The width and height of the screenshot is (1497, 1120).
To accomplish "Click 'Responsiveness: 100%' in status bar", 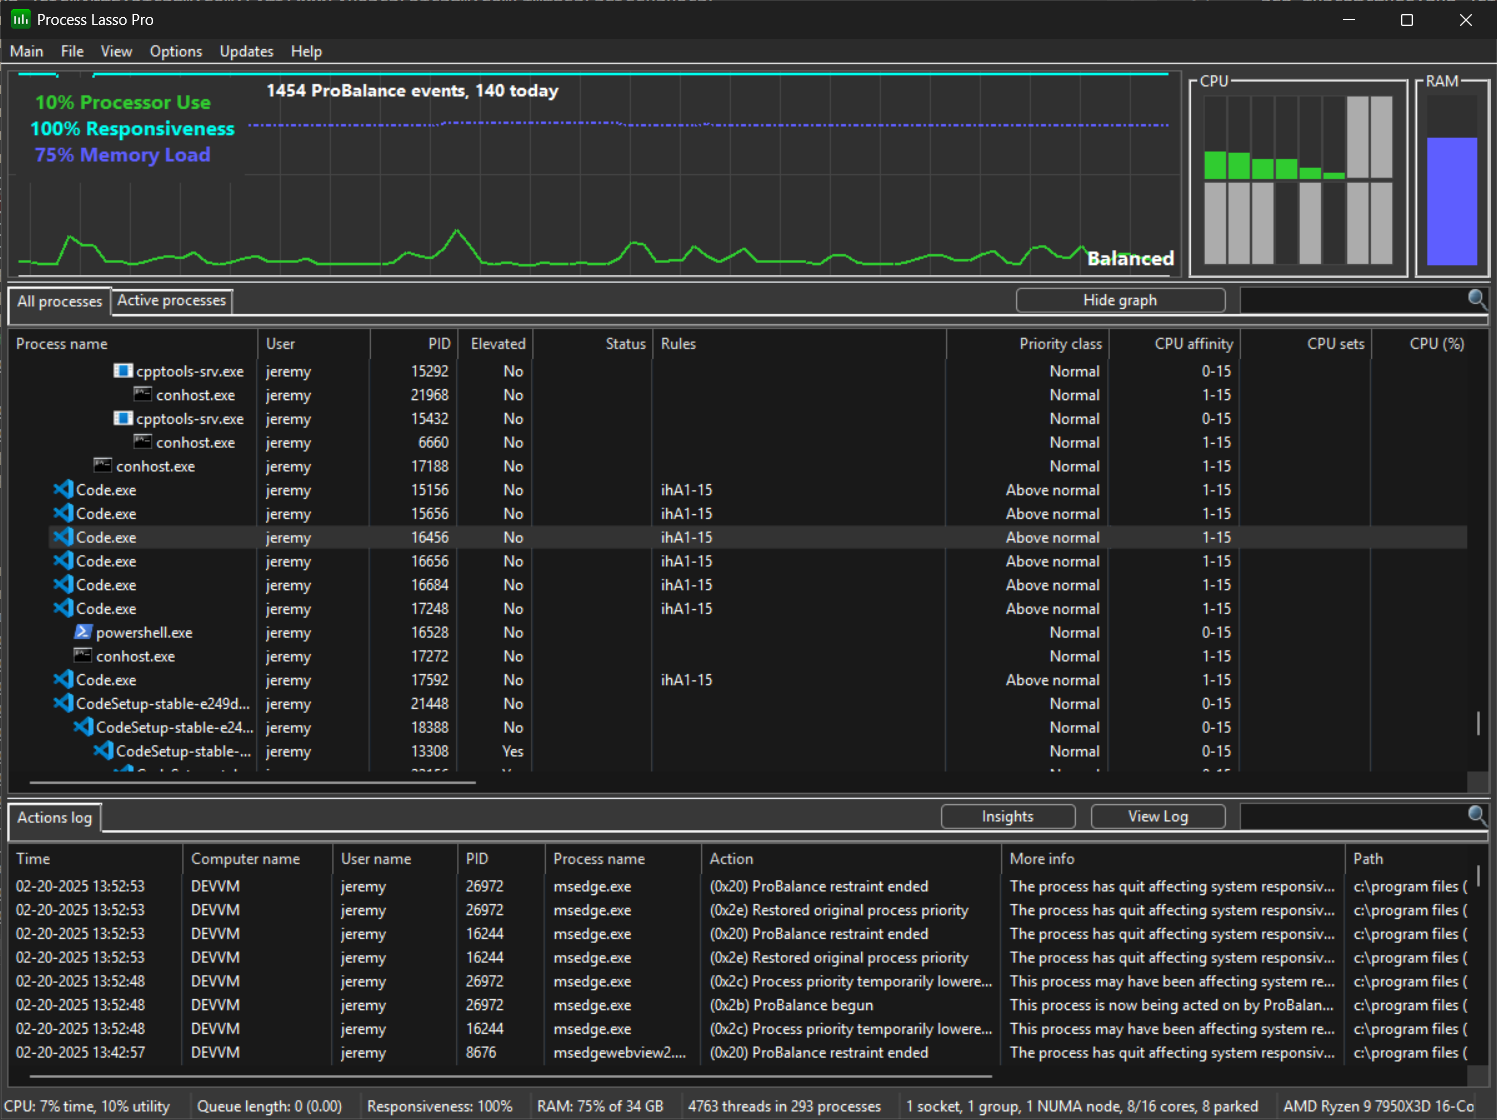I will click(440, 1106).
